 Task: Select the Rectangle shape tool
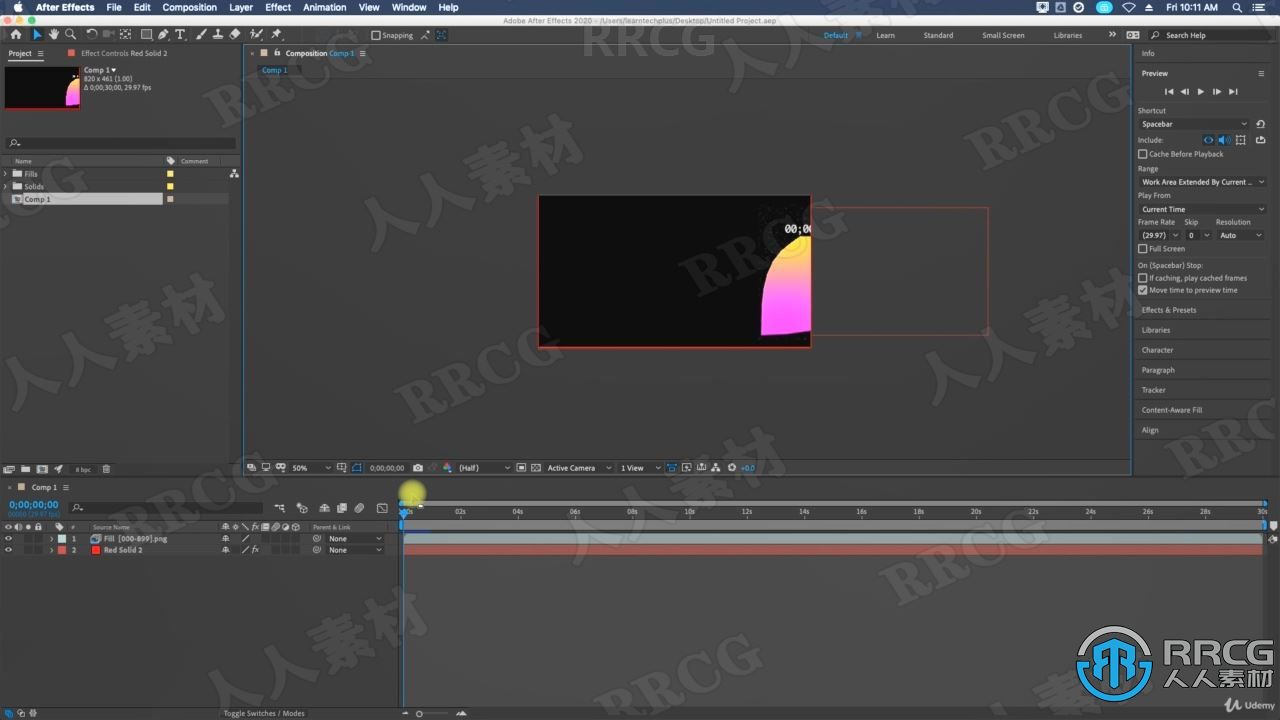[146, 34]
